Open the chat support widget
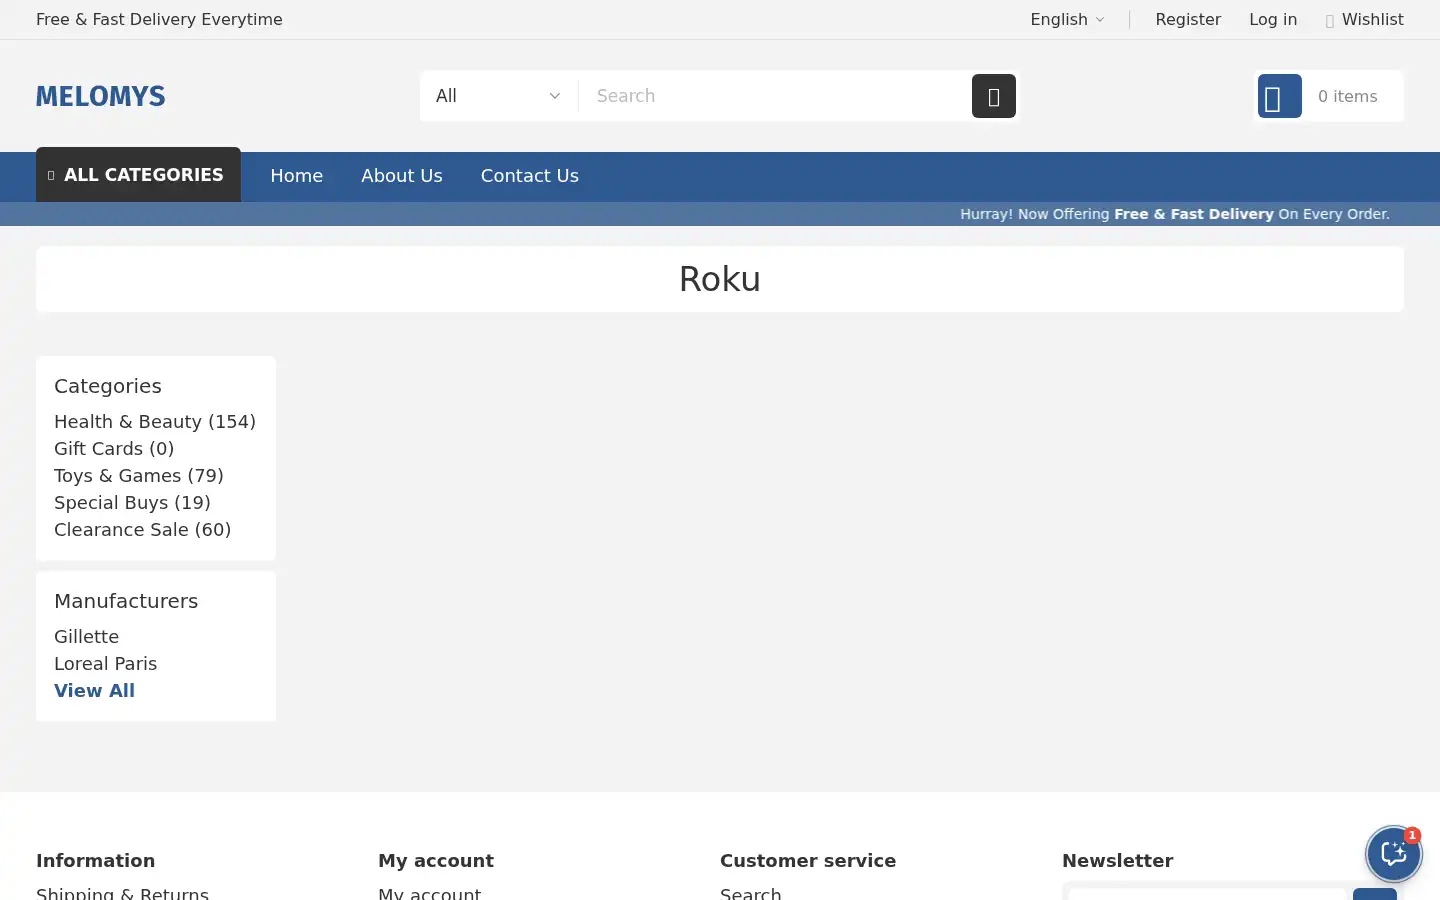1440x900 pixels. (1393, 853)
